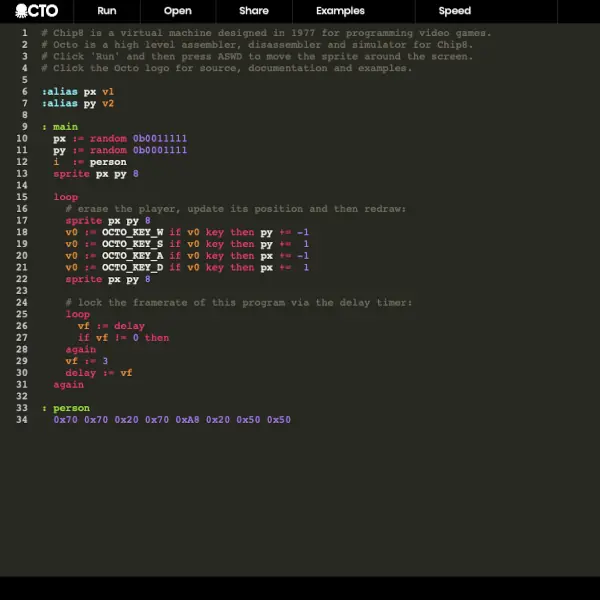Click the Octo logo in the top-left

36,11
